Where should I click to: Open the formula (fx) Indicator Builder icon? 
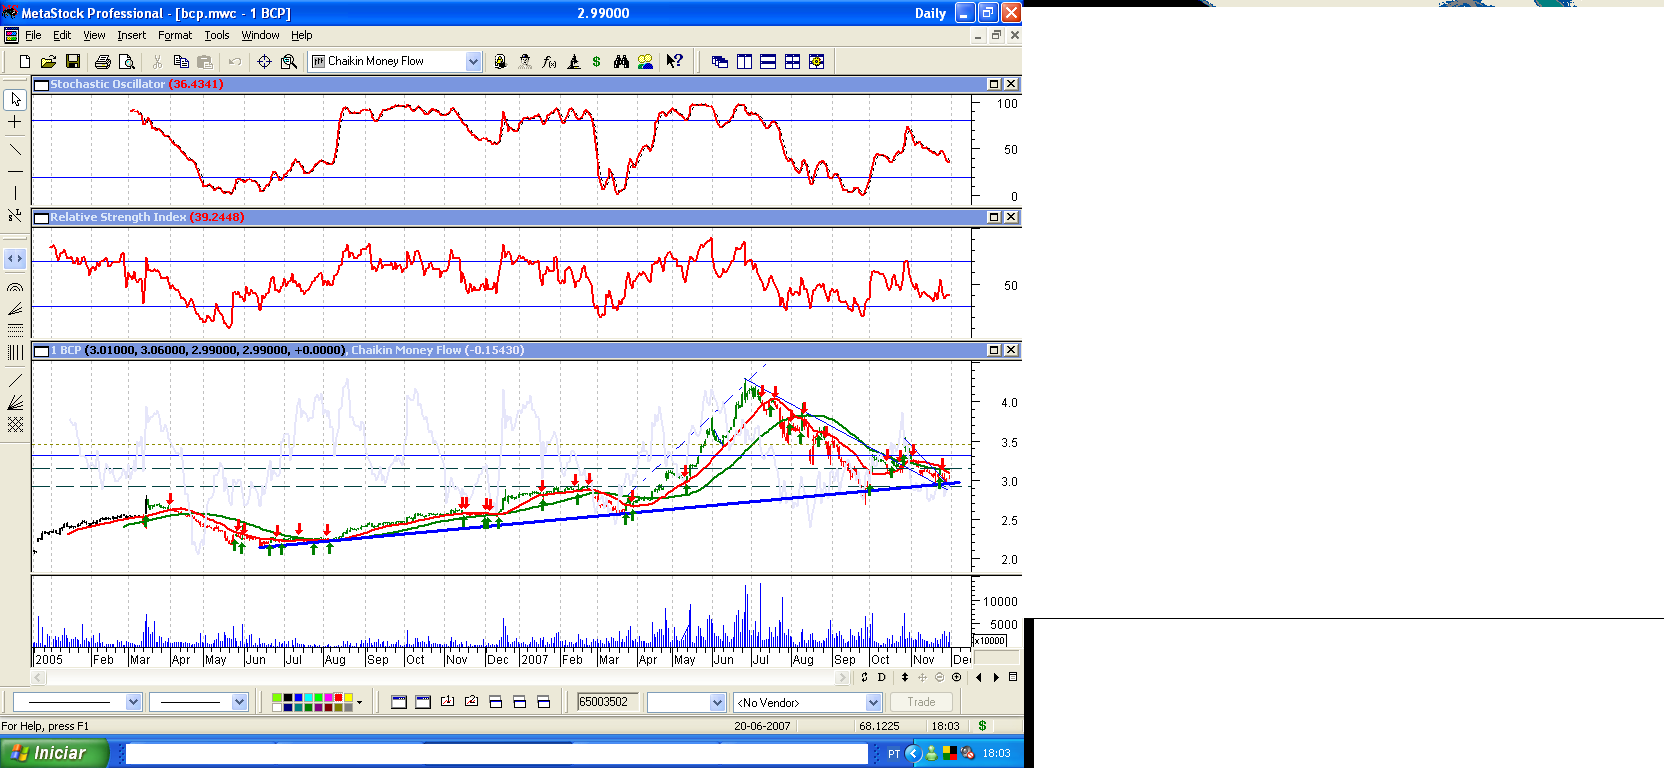click(x=549, y=62)
